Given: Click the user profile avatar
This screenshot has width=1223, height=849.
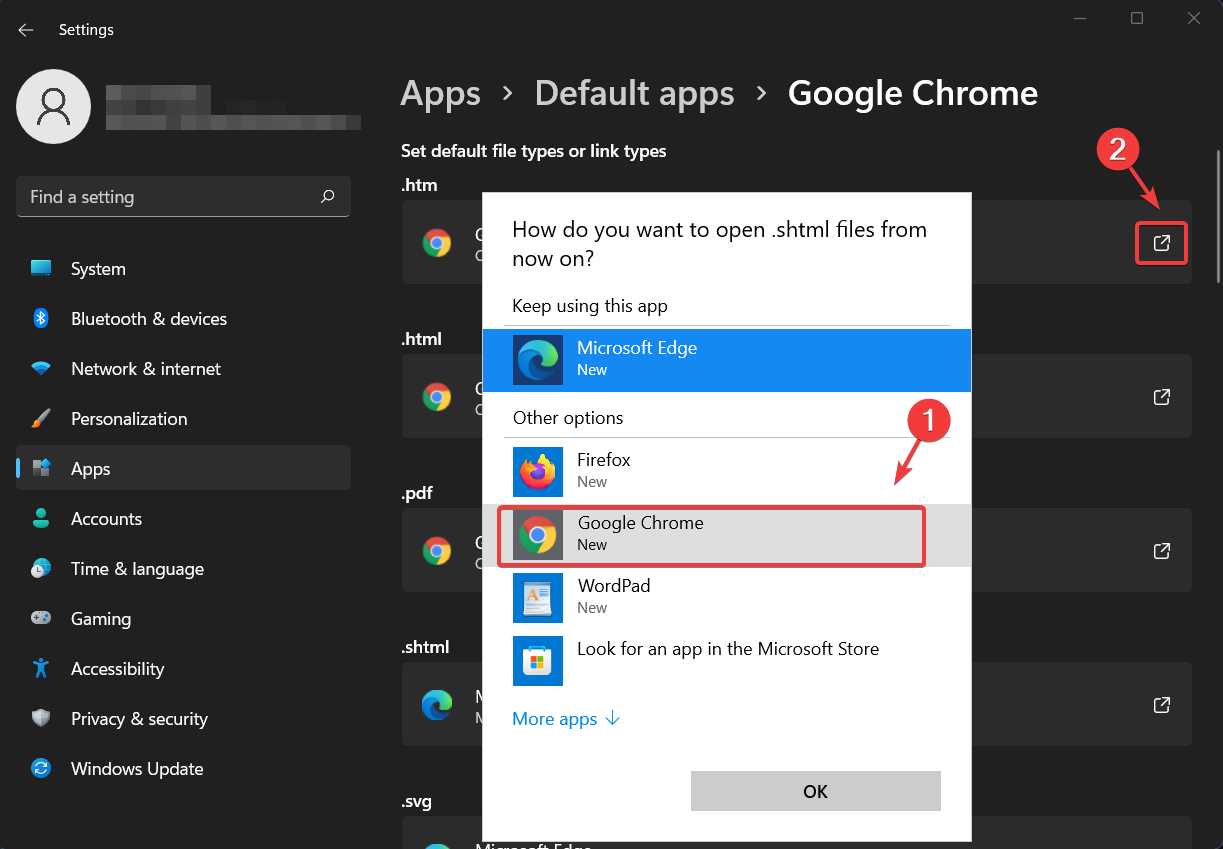Looking at the screenshot, I should pyautogui.click(x=53, y=106).
